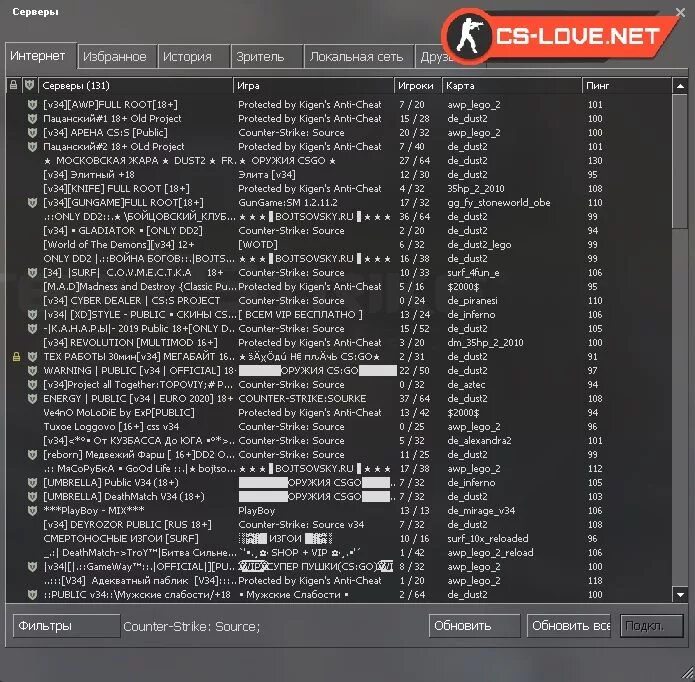Select server [v34] Элитный +18
695x682 pixels.
pos(339,175)
